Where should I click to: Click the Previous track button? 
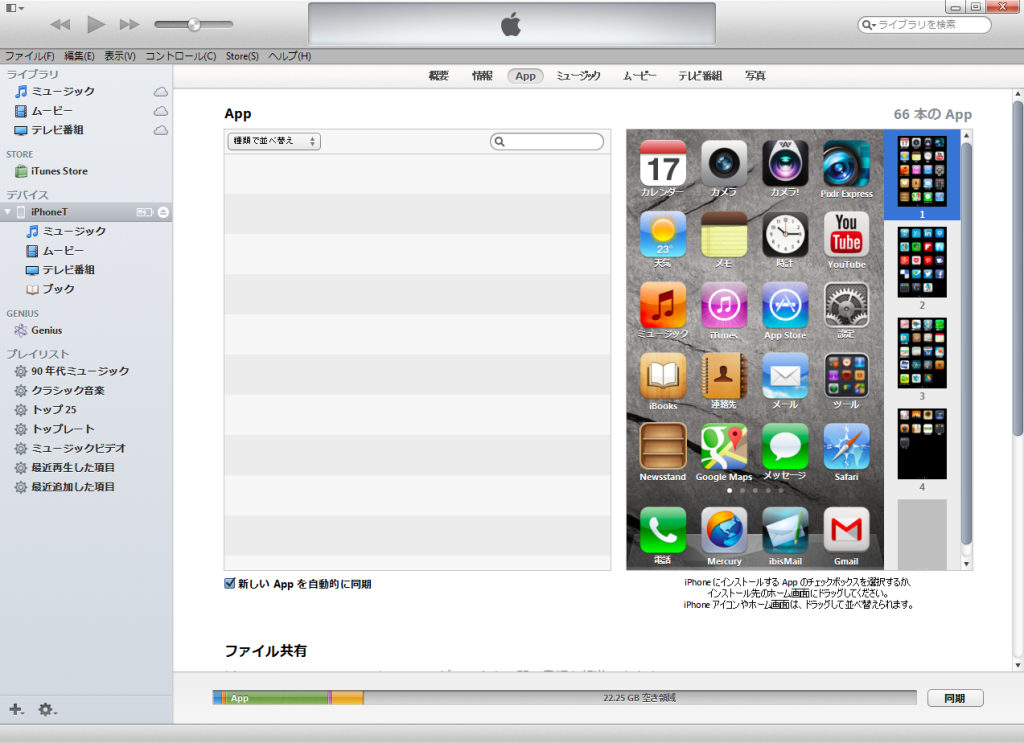click(x=60, y=25)
